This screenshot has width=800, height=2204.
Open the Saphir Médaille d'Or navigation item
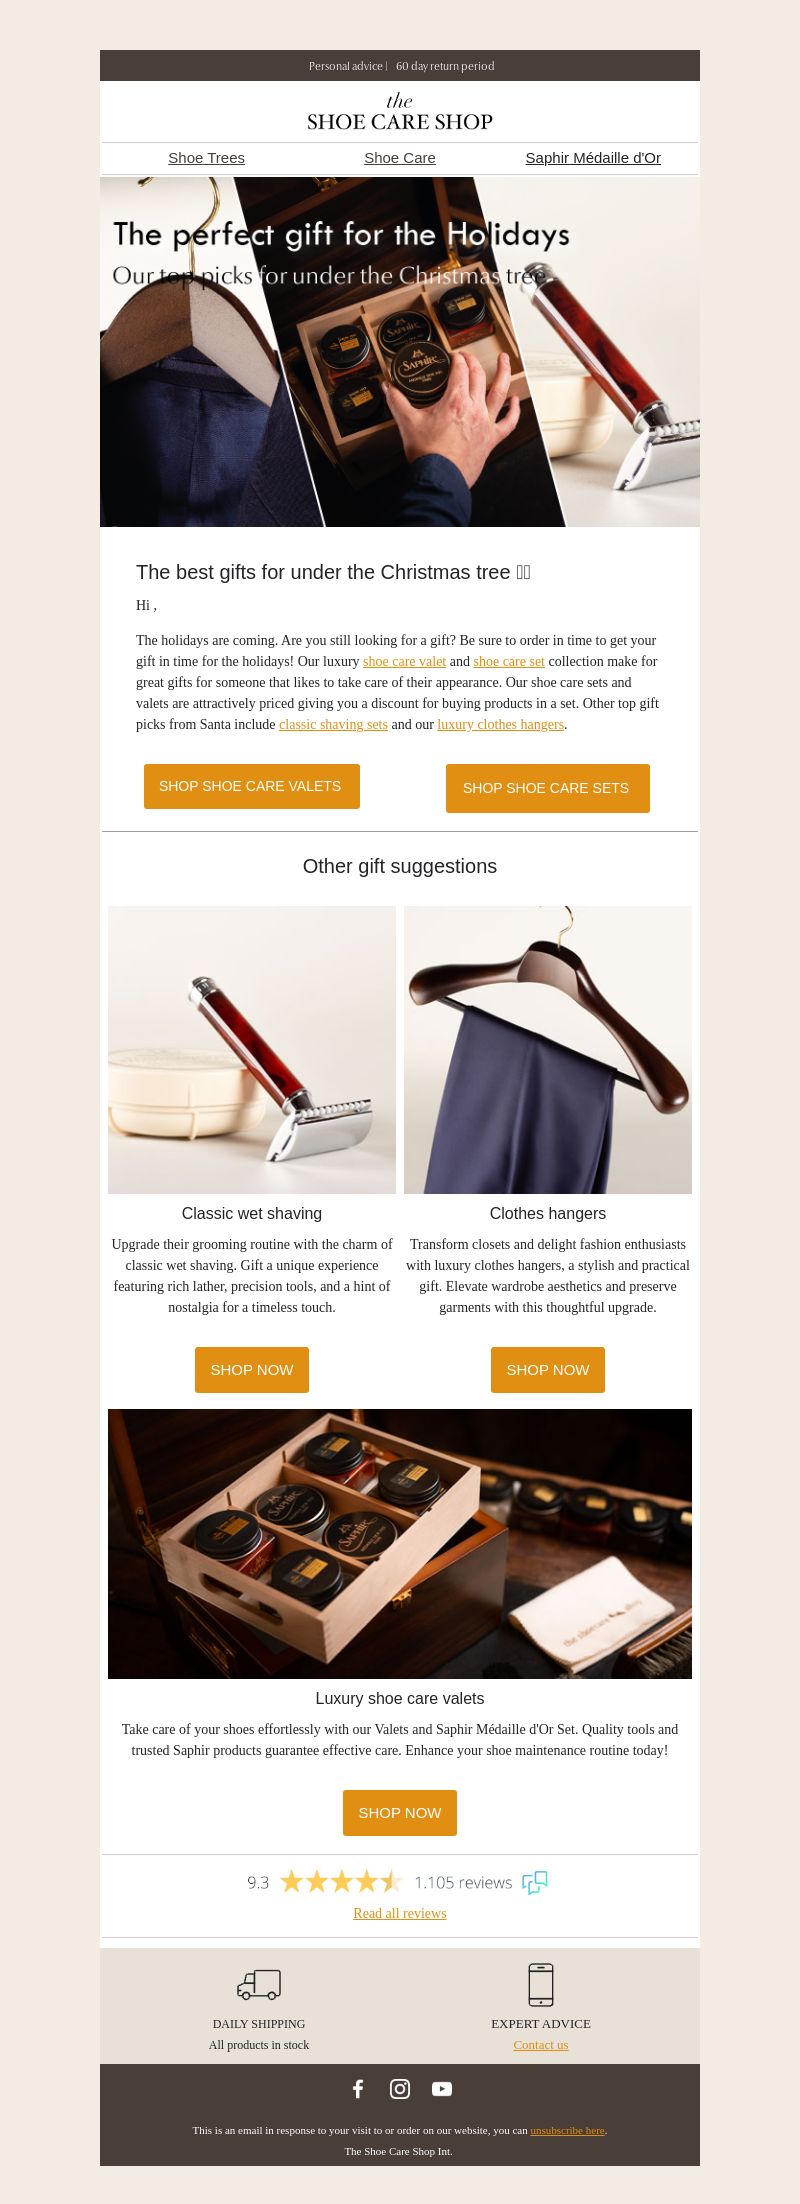pyautogui.click(x=593, y=158)
